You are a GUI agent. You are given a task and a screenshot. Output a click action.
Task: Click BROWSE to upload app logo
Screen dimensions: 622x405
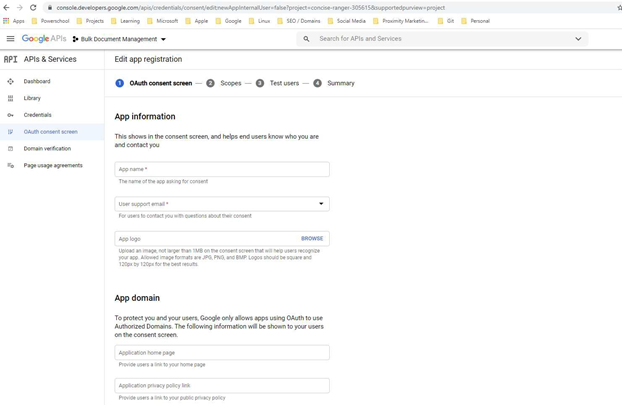312,239
